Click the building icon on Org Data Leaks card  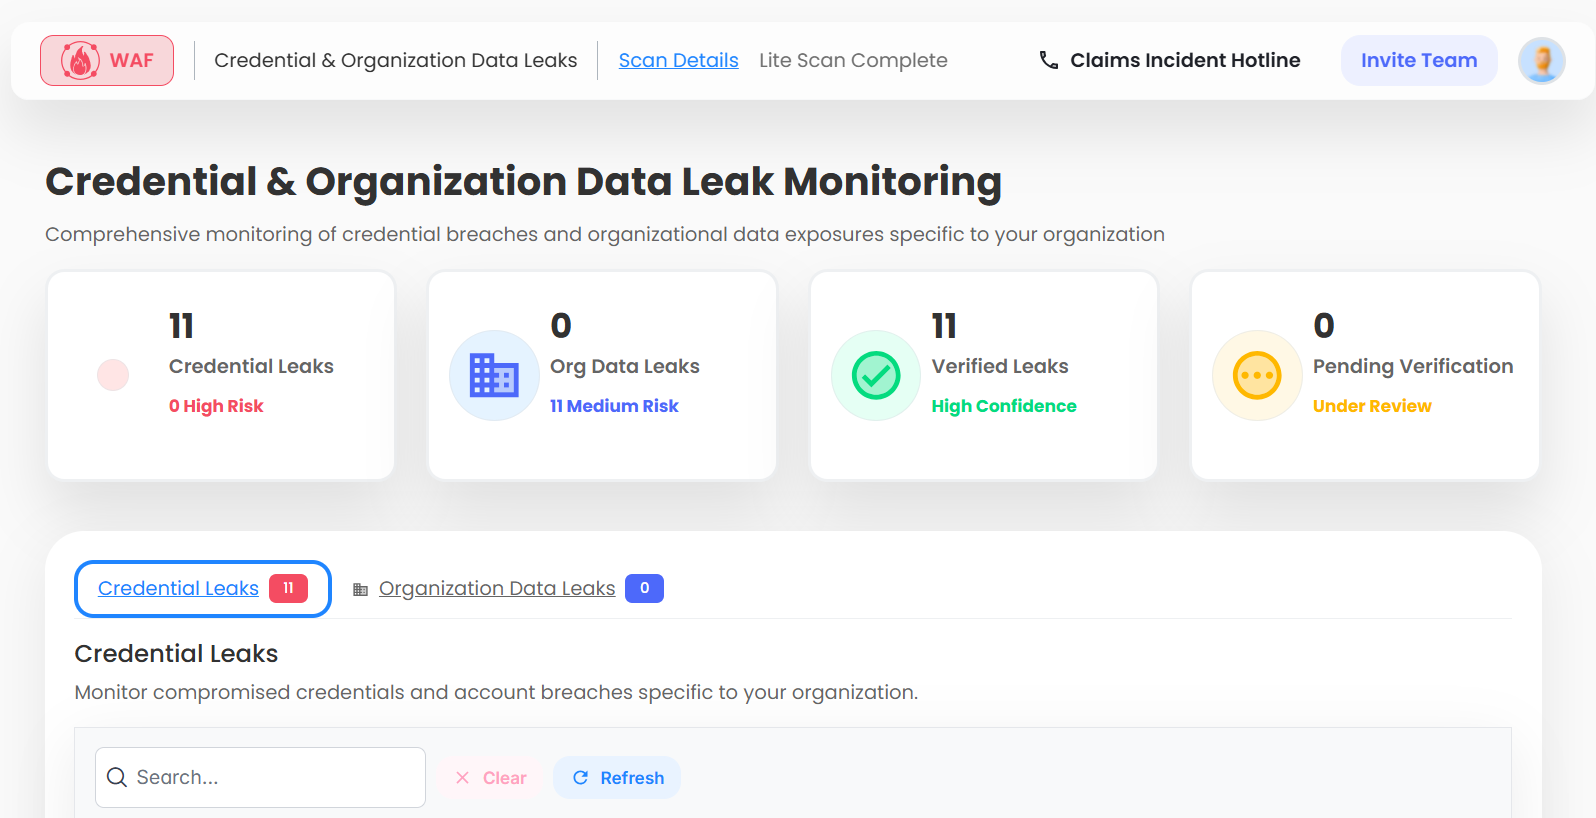click(494, 376)
